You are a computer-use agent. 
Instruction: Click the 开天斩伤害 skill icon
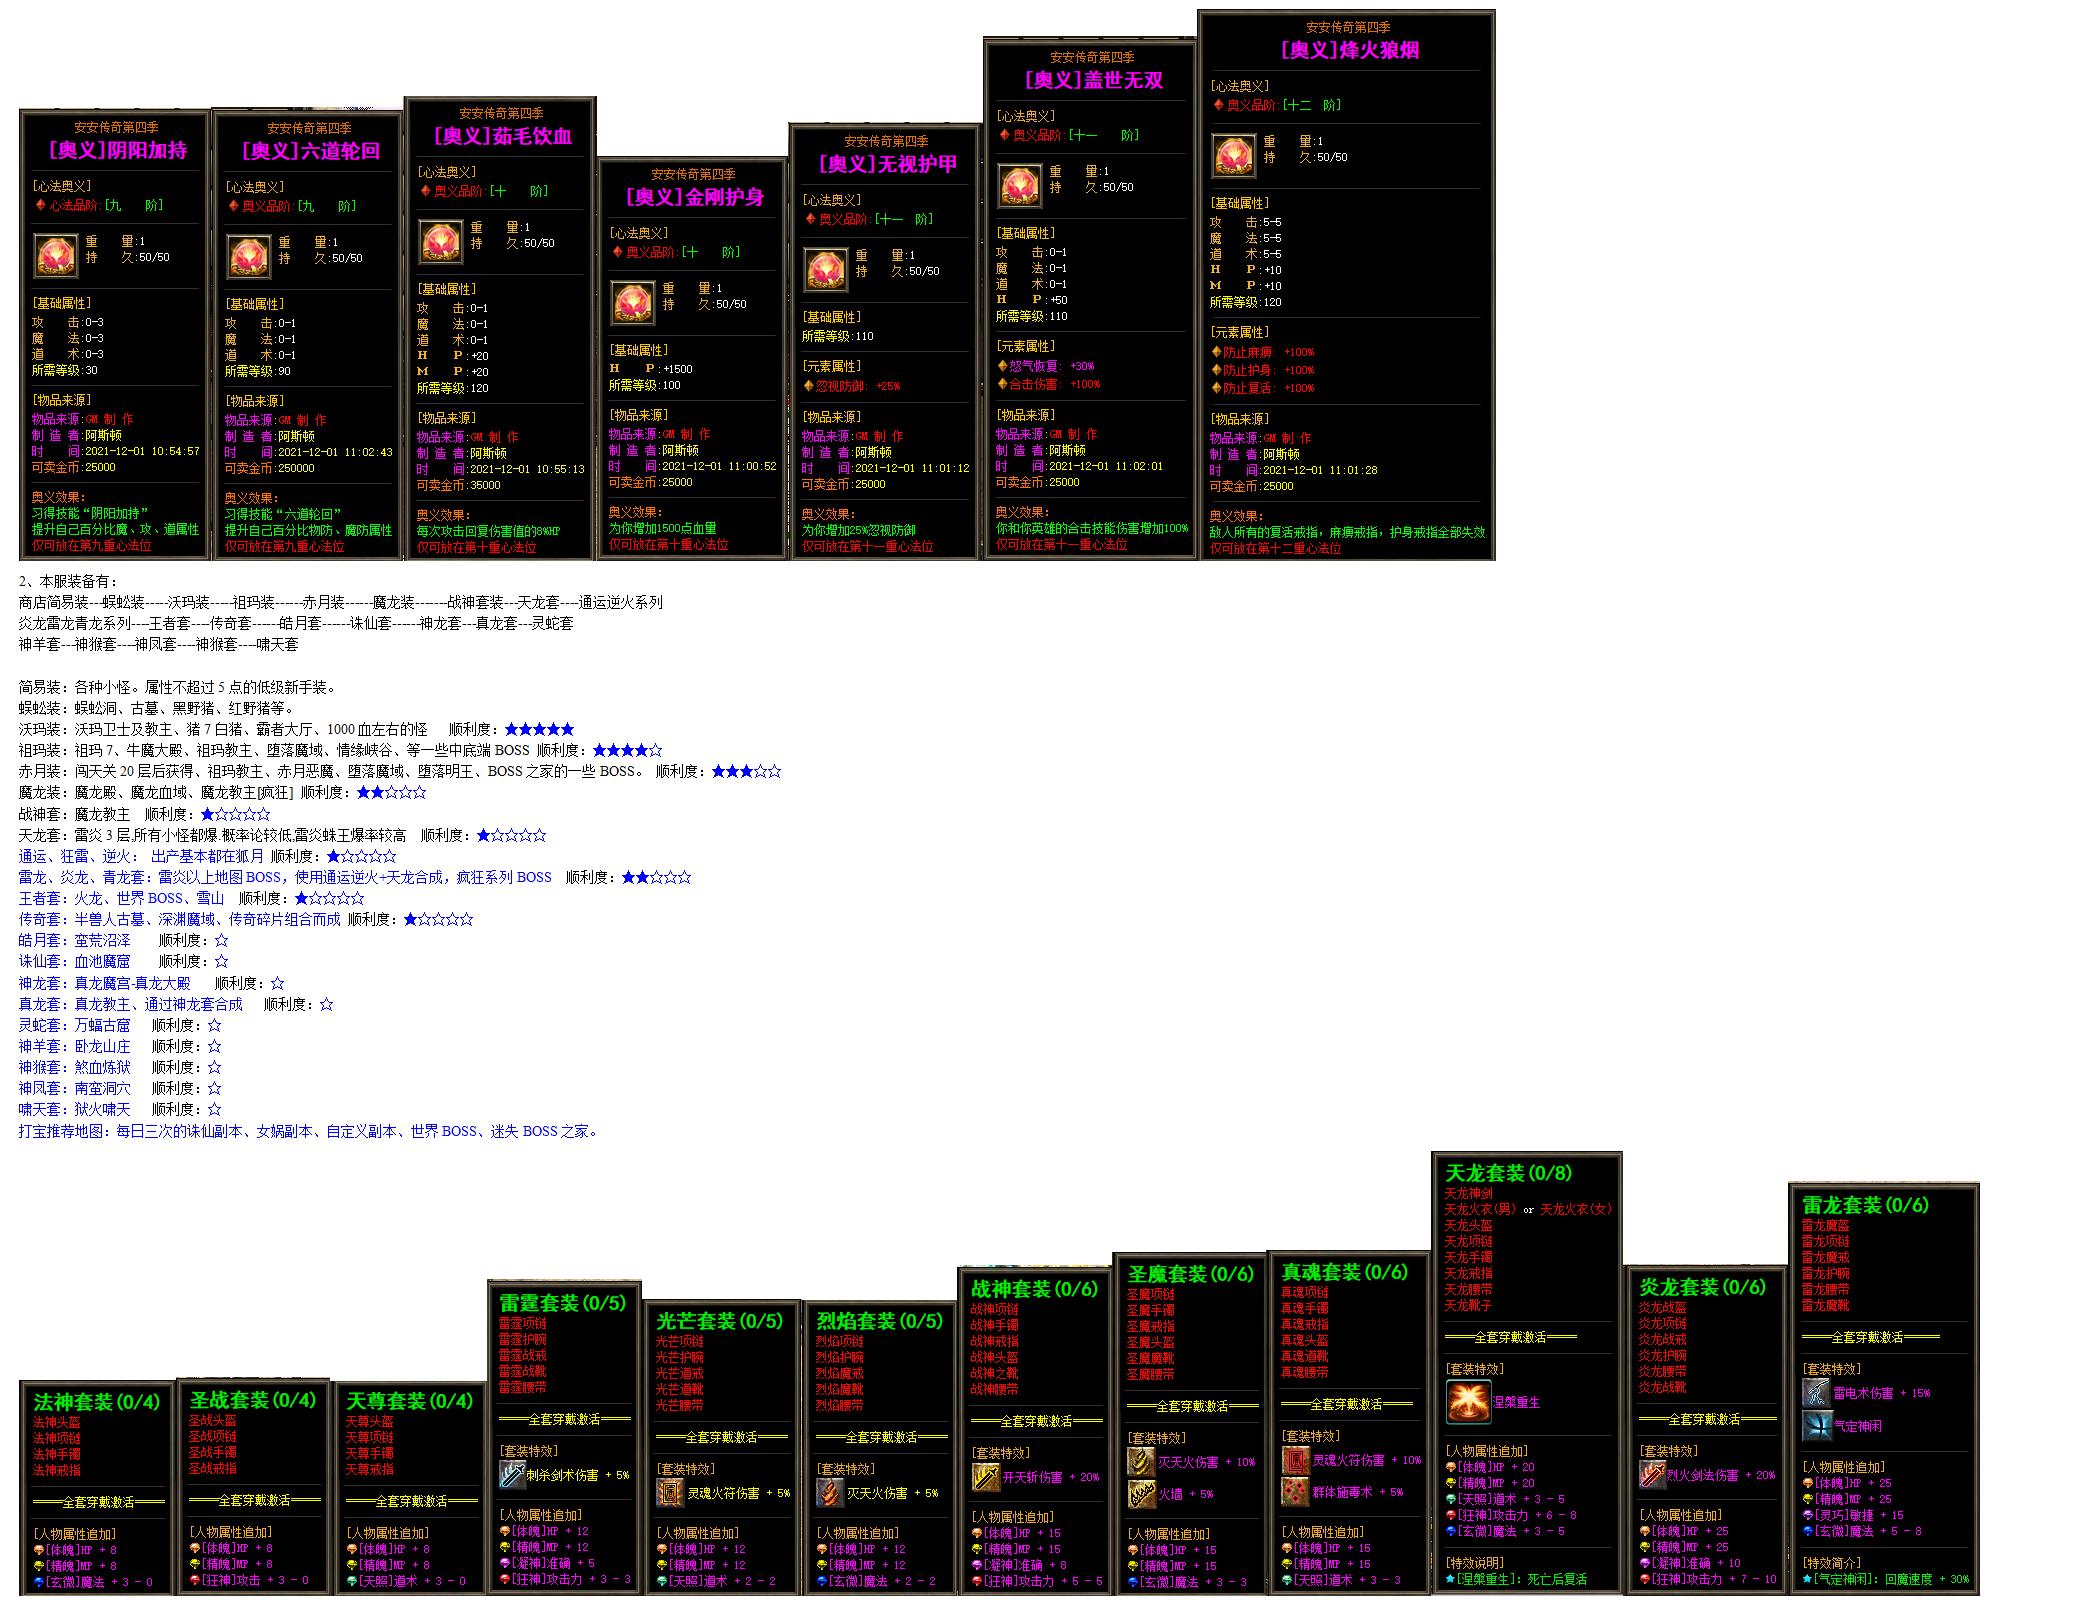(x=985, y=1476)
